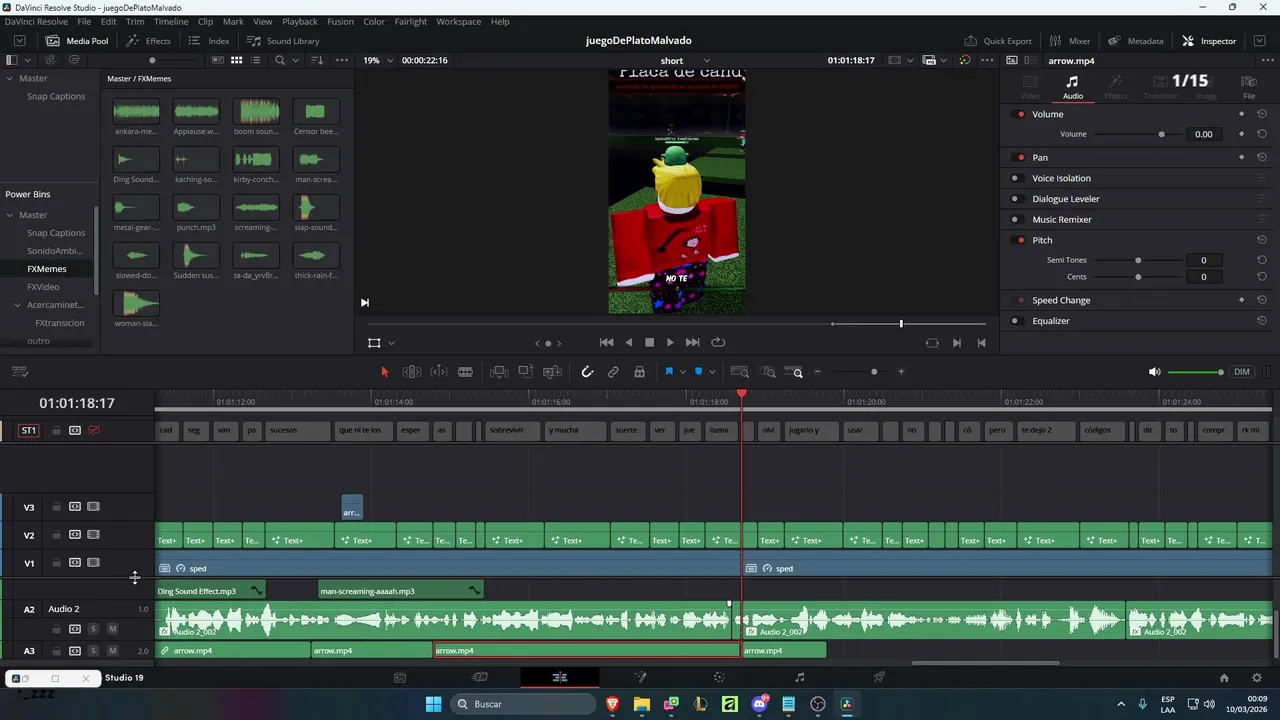Open flag color dropdown arrow

[x=682, y=372]
